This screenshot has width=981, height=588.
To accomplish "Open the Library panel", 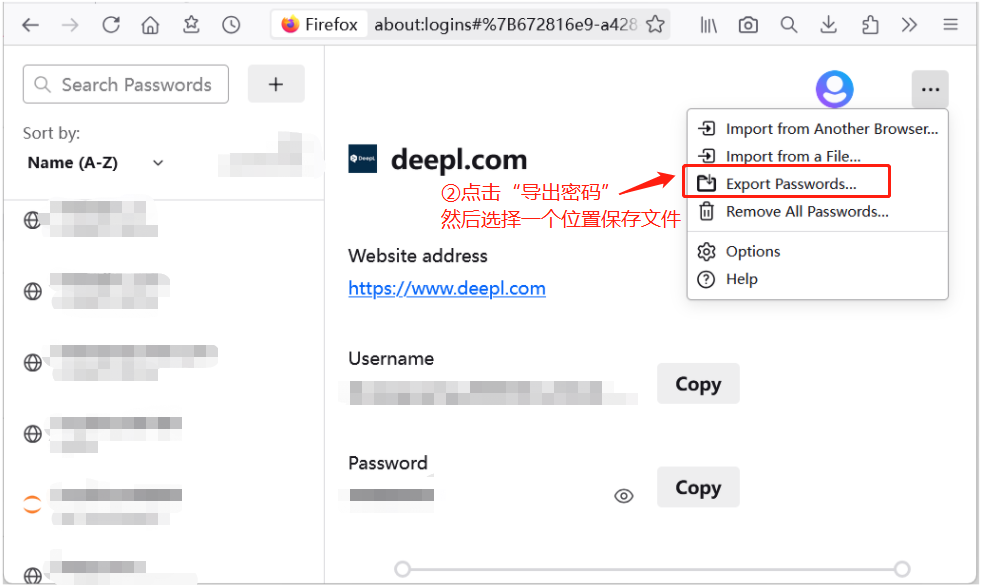I will (708, 25).
